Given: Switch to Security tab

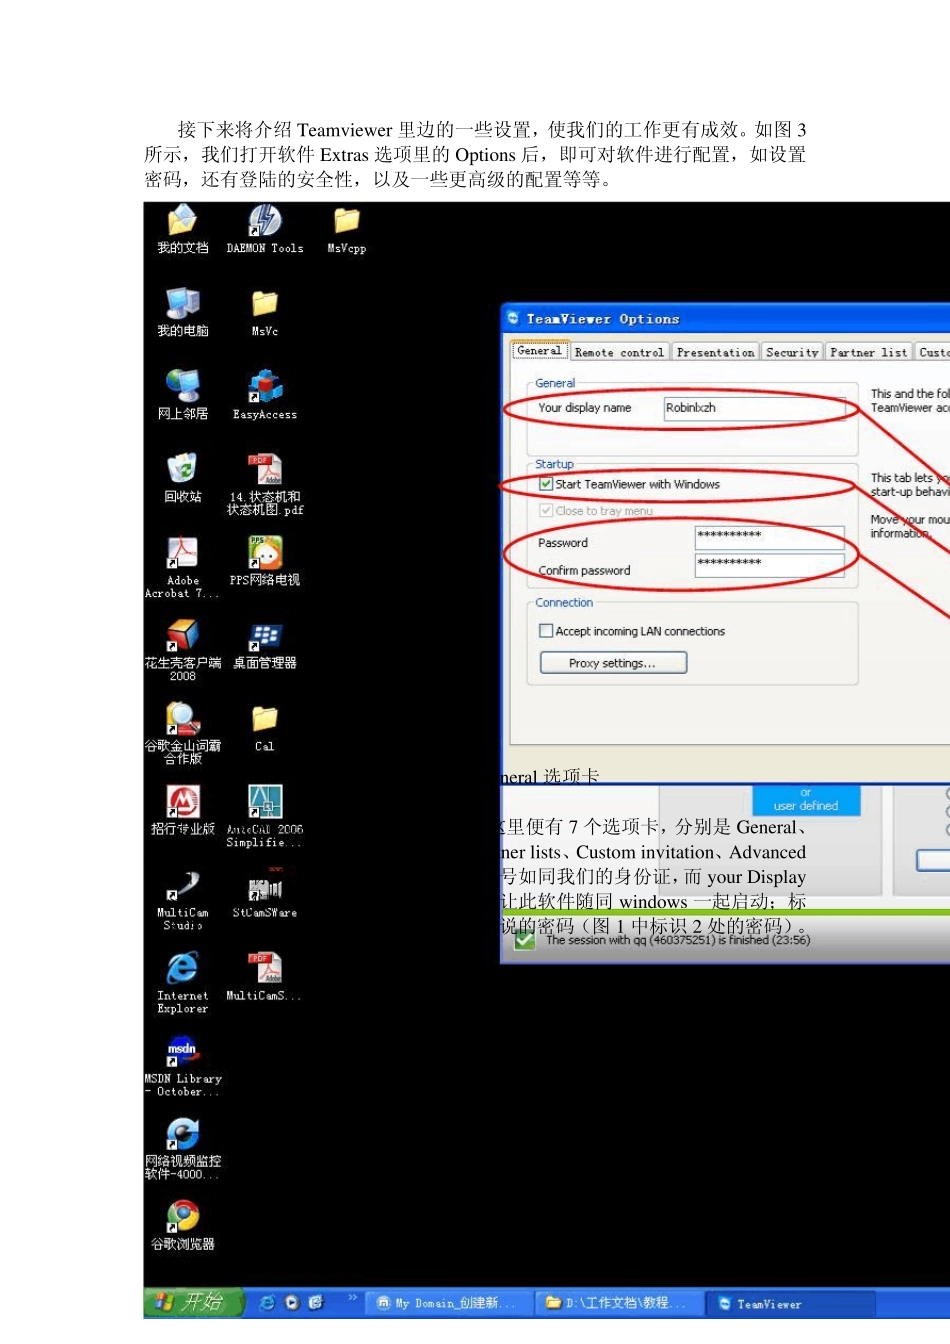Looking at the screenshot, I should pyautogui.click(x=792, y=352).
